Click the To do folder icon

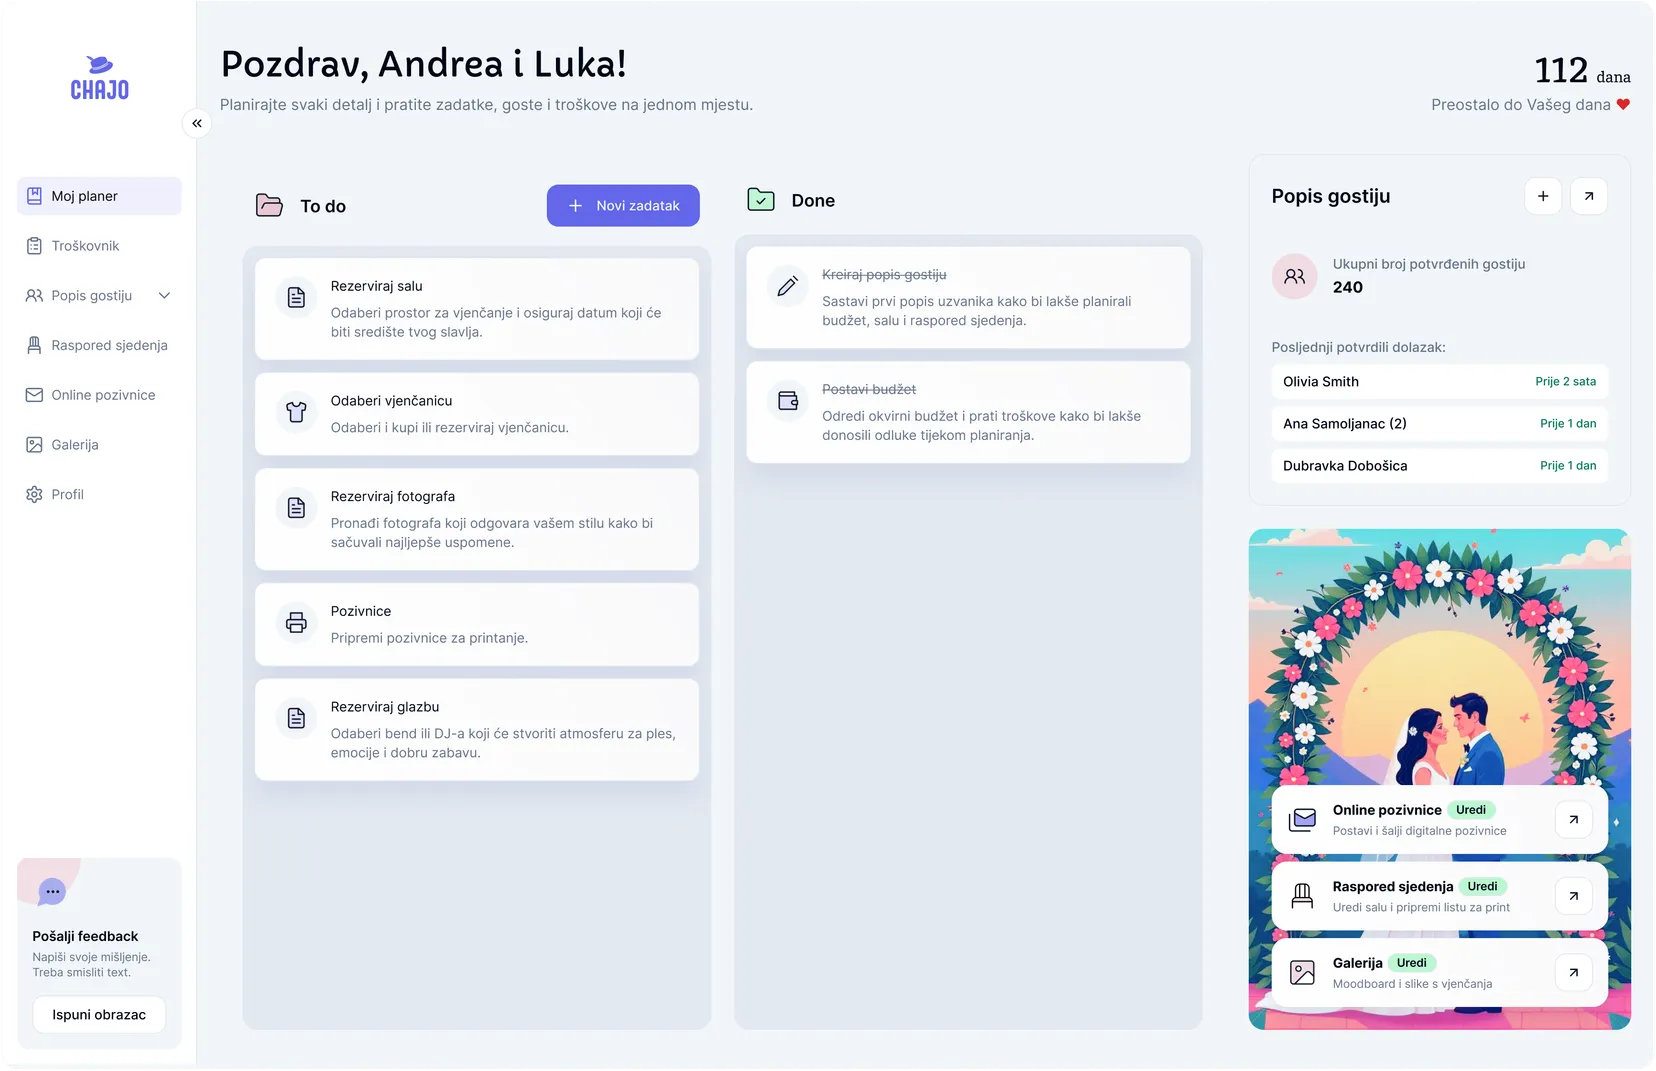tap(269, 205)
